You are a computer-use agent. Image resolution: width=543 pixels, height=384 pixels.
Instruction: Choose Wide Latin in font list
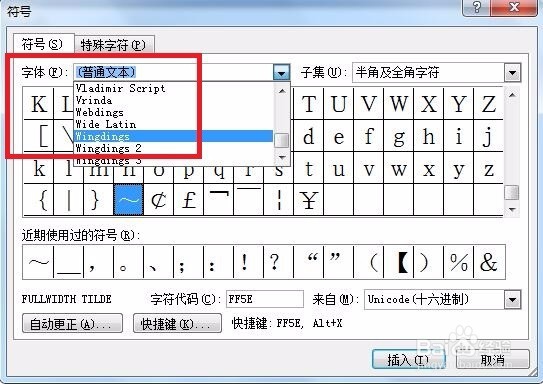click(173, 124)
